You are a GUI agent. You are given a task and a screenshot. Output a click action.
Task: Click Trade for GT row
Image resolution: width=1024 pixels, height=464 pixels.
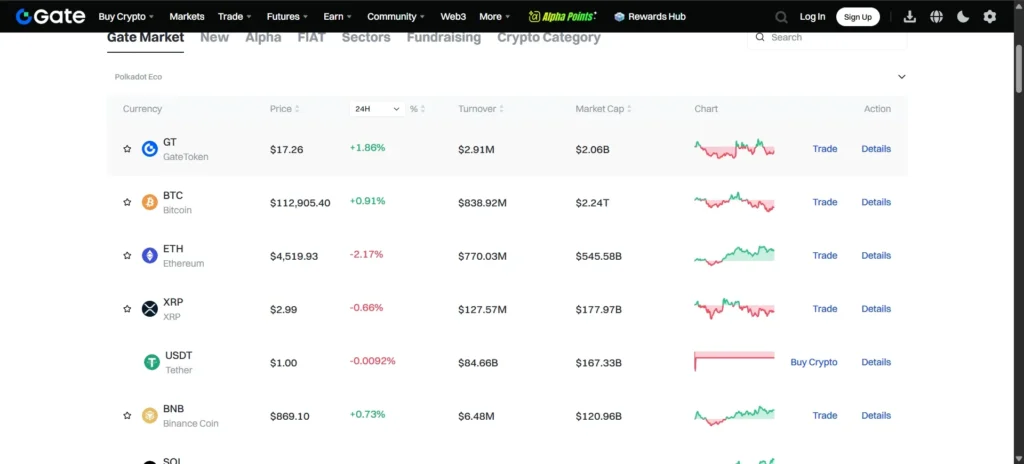825,149
